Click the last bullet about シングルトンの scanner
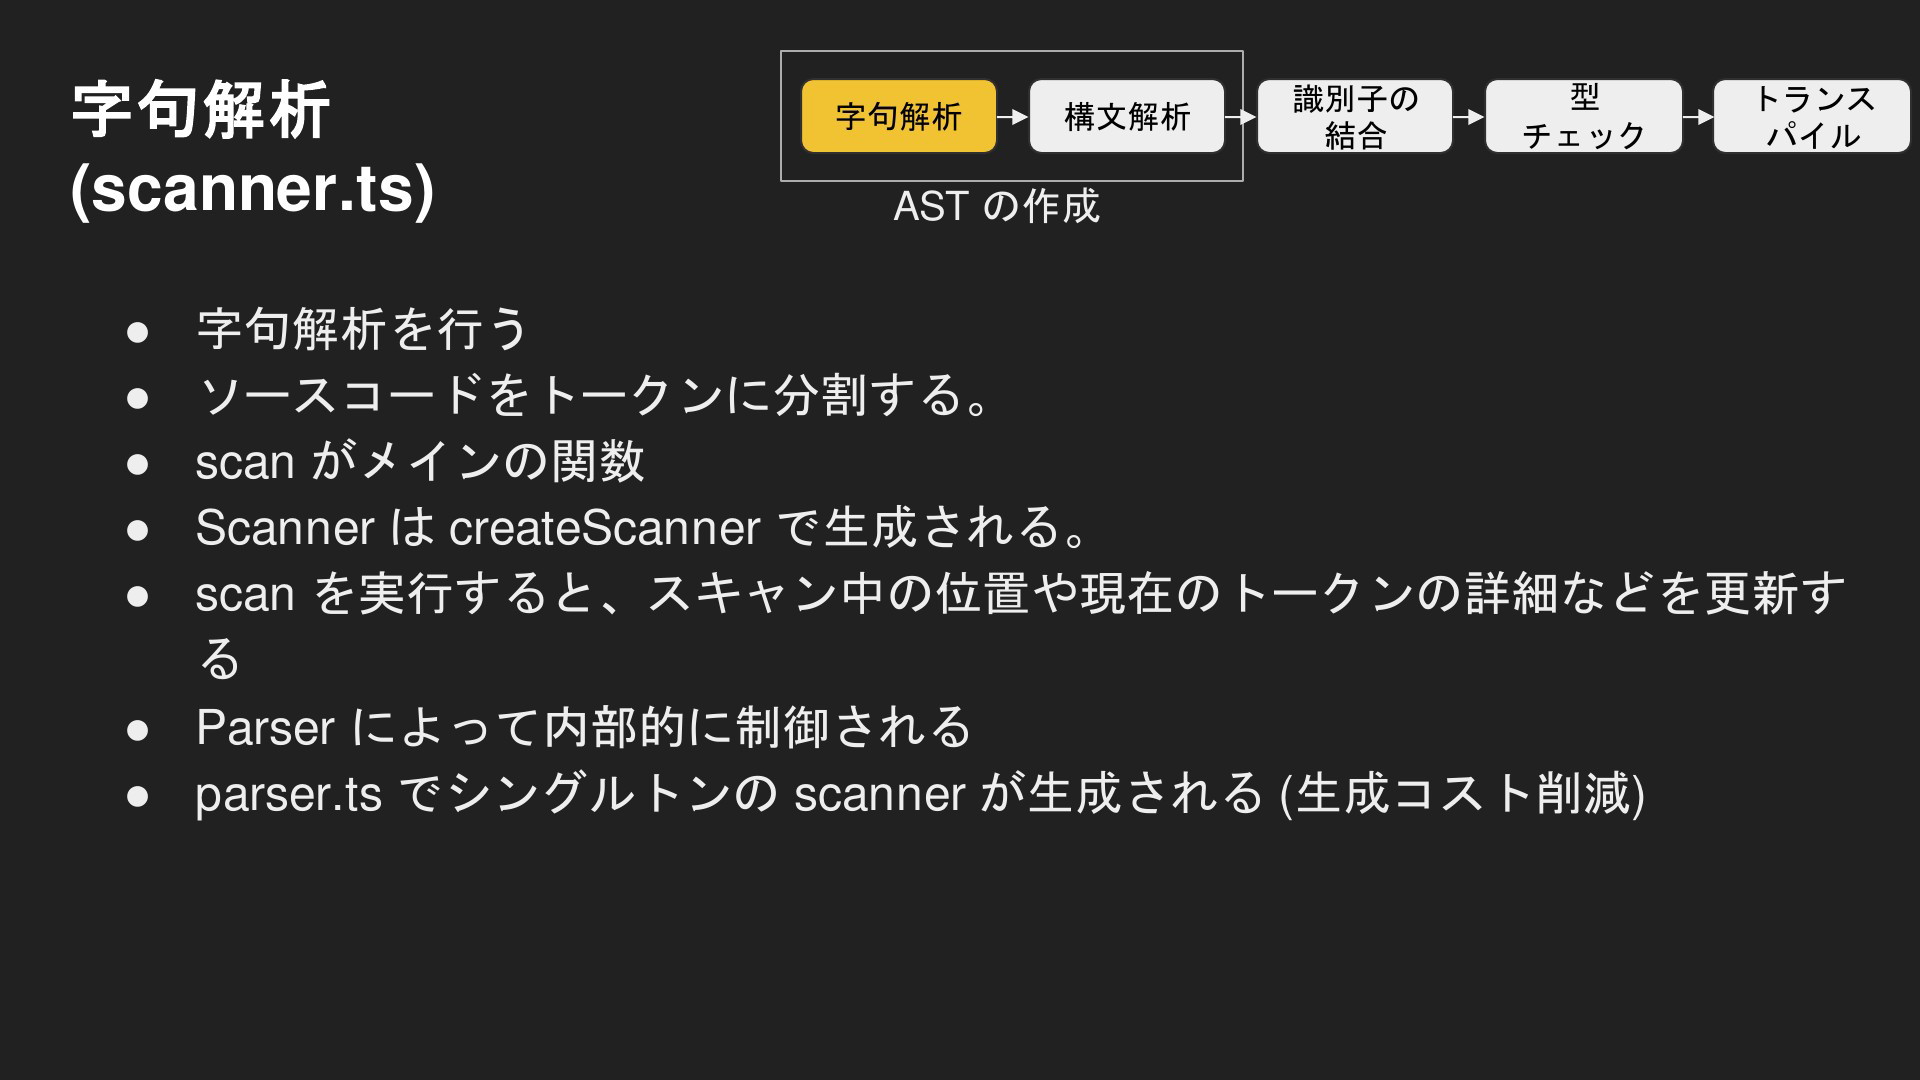Viewport: 1920px width, 1080px height. 920,794
